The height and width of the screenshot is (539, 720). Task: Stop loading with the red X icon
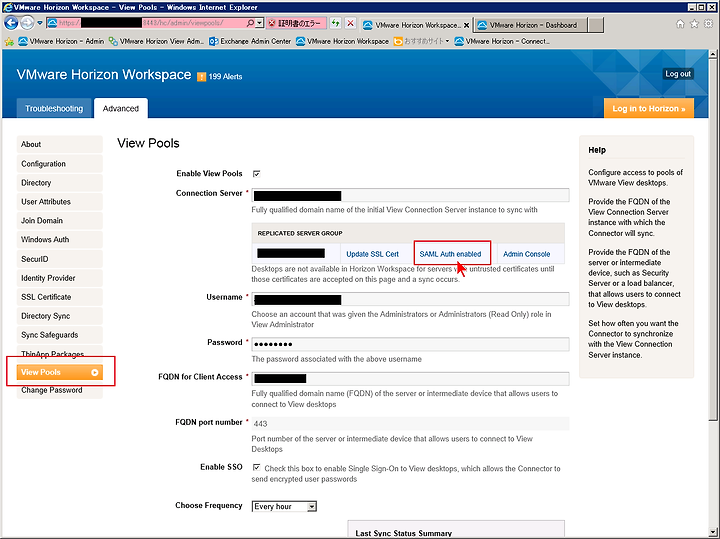click(x=350, y=23)
